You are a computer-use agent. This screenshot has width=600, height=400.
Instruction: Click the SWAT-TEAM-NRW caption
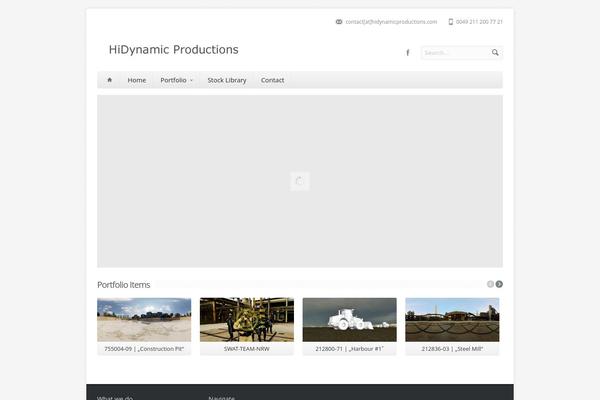(247, 349)
